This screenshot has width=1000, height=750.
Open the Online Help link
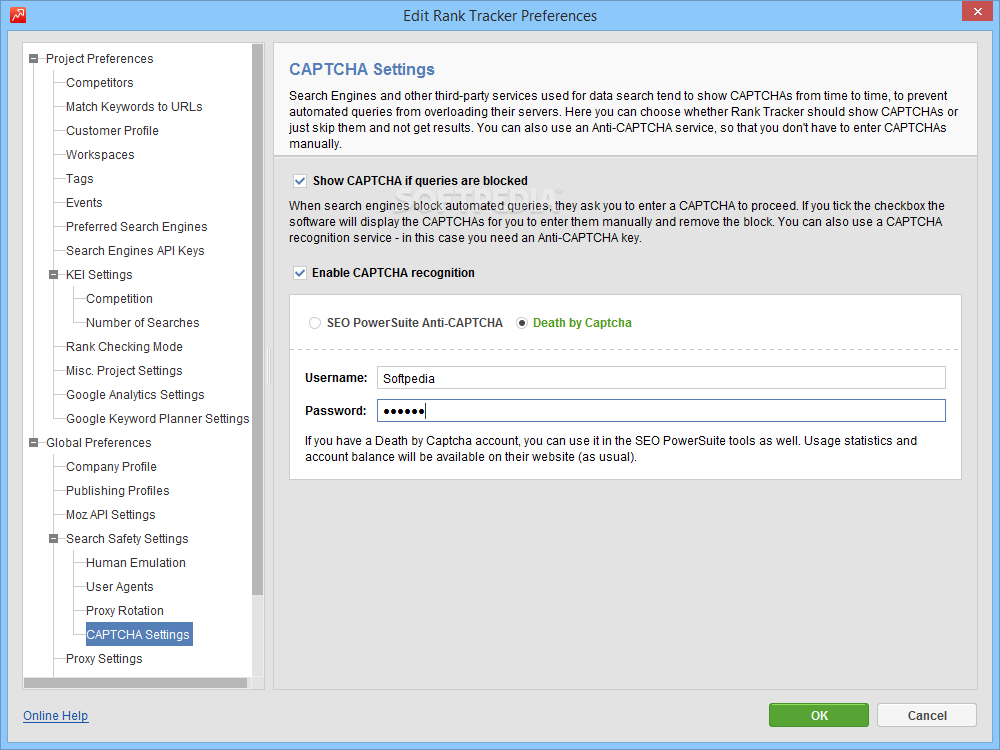pos(55,716)
